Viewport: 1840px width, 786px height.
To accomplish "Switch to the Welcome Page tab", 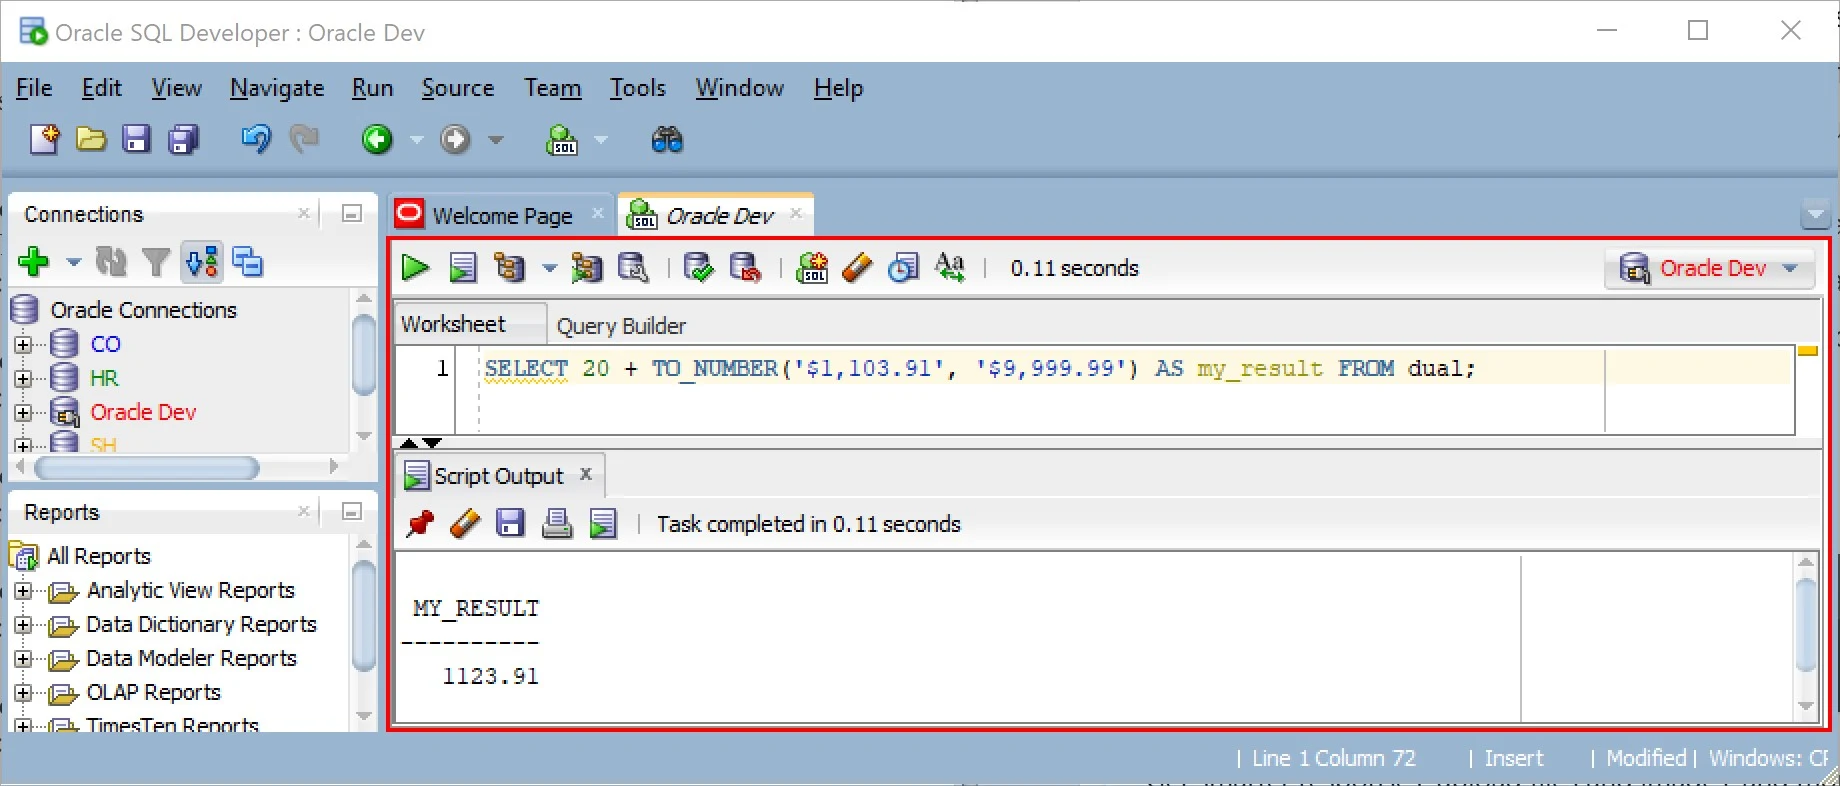I will tap(500, 215).
